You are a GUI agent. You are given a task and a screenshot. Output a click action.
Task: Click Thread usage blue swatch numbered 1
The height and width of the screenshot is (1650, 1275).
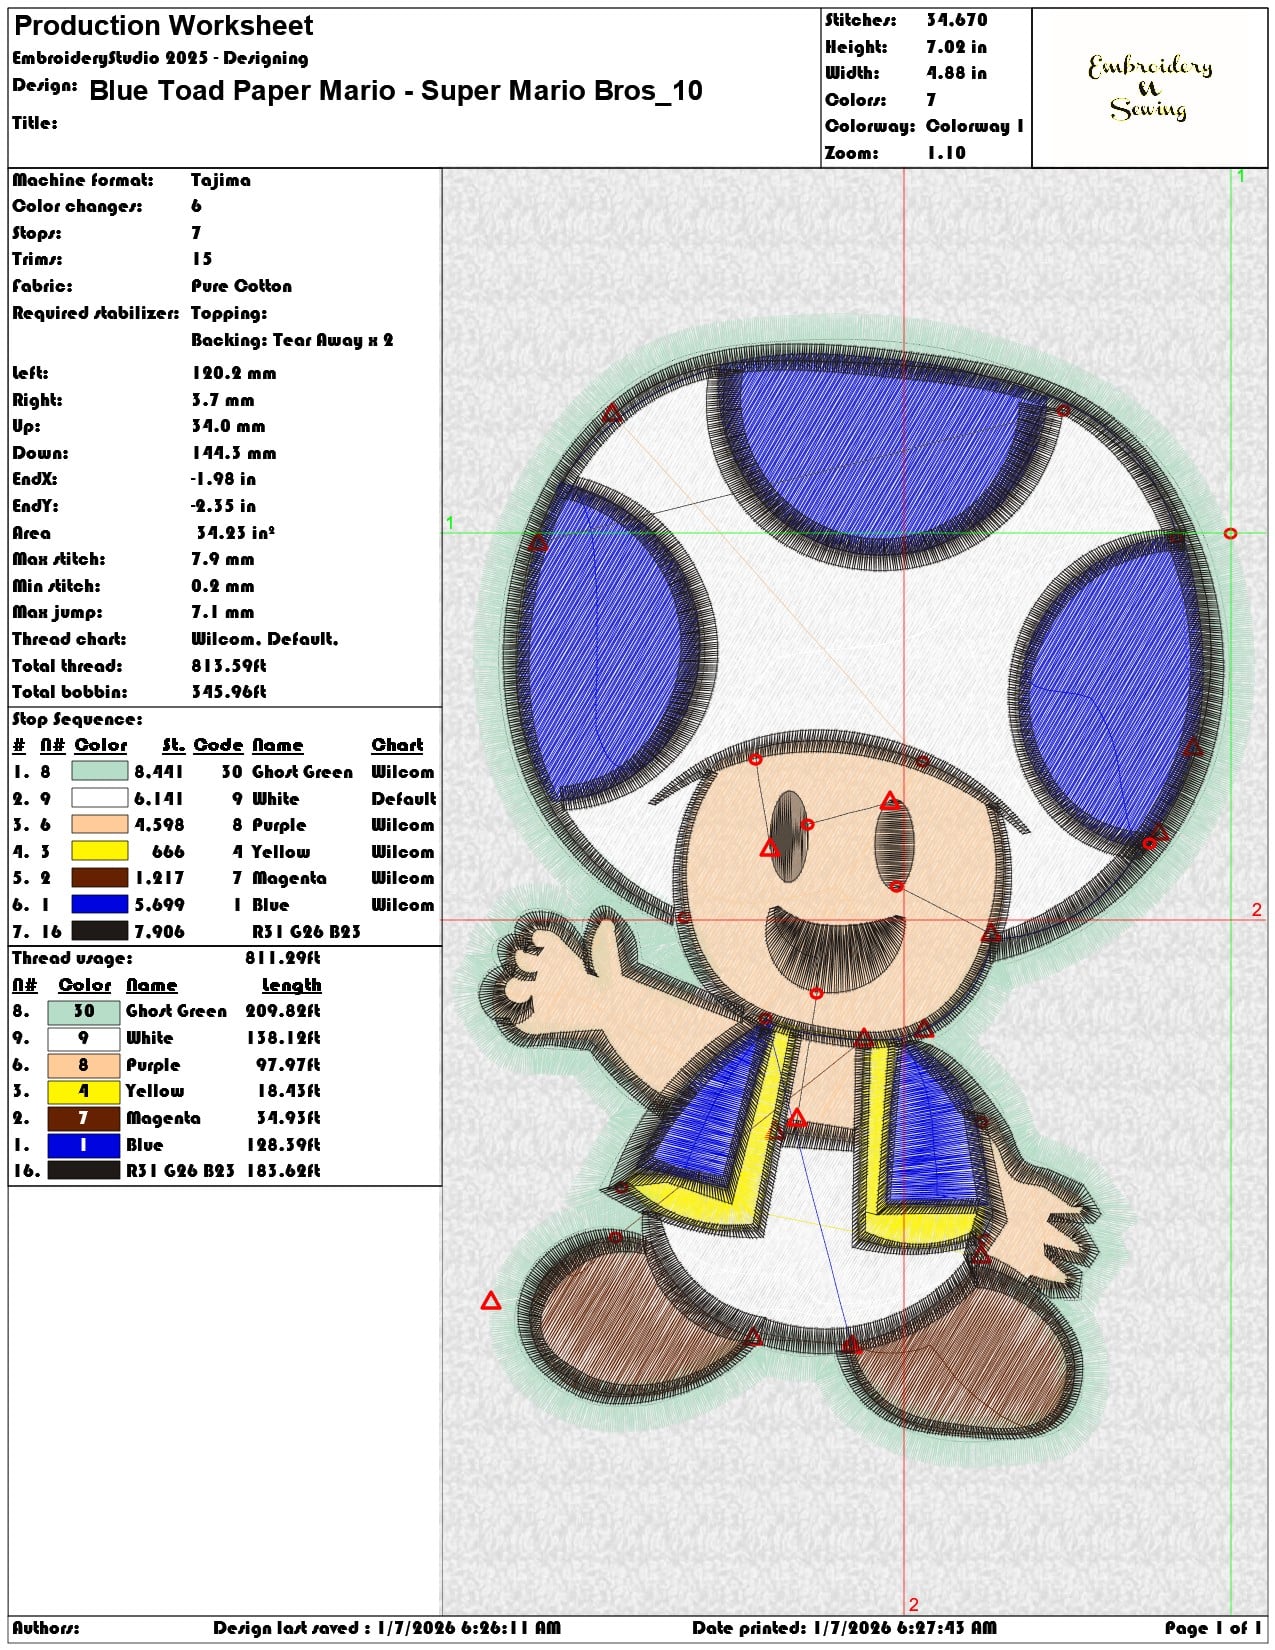(x=84, y=1145)
